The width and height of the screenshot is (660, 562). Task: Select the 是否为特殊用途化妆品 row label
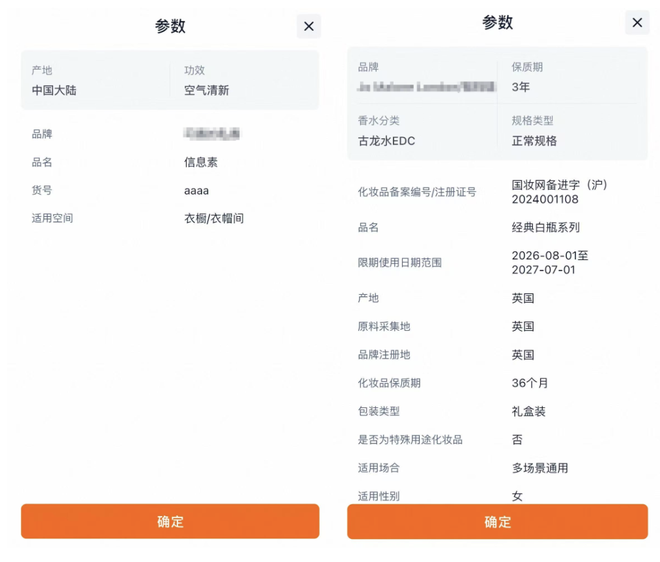pyautogui.click(x=410, y=439)
